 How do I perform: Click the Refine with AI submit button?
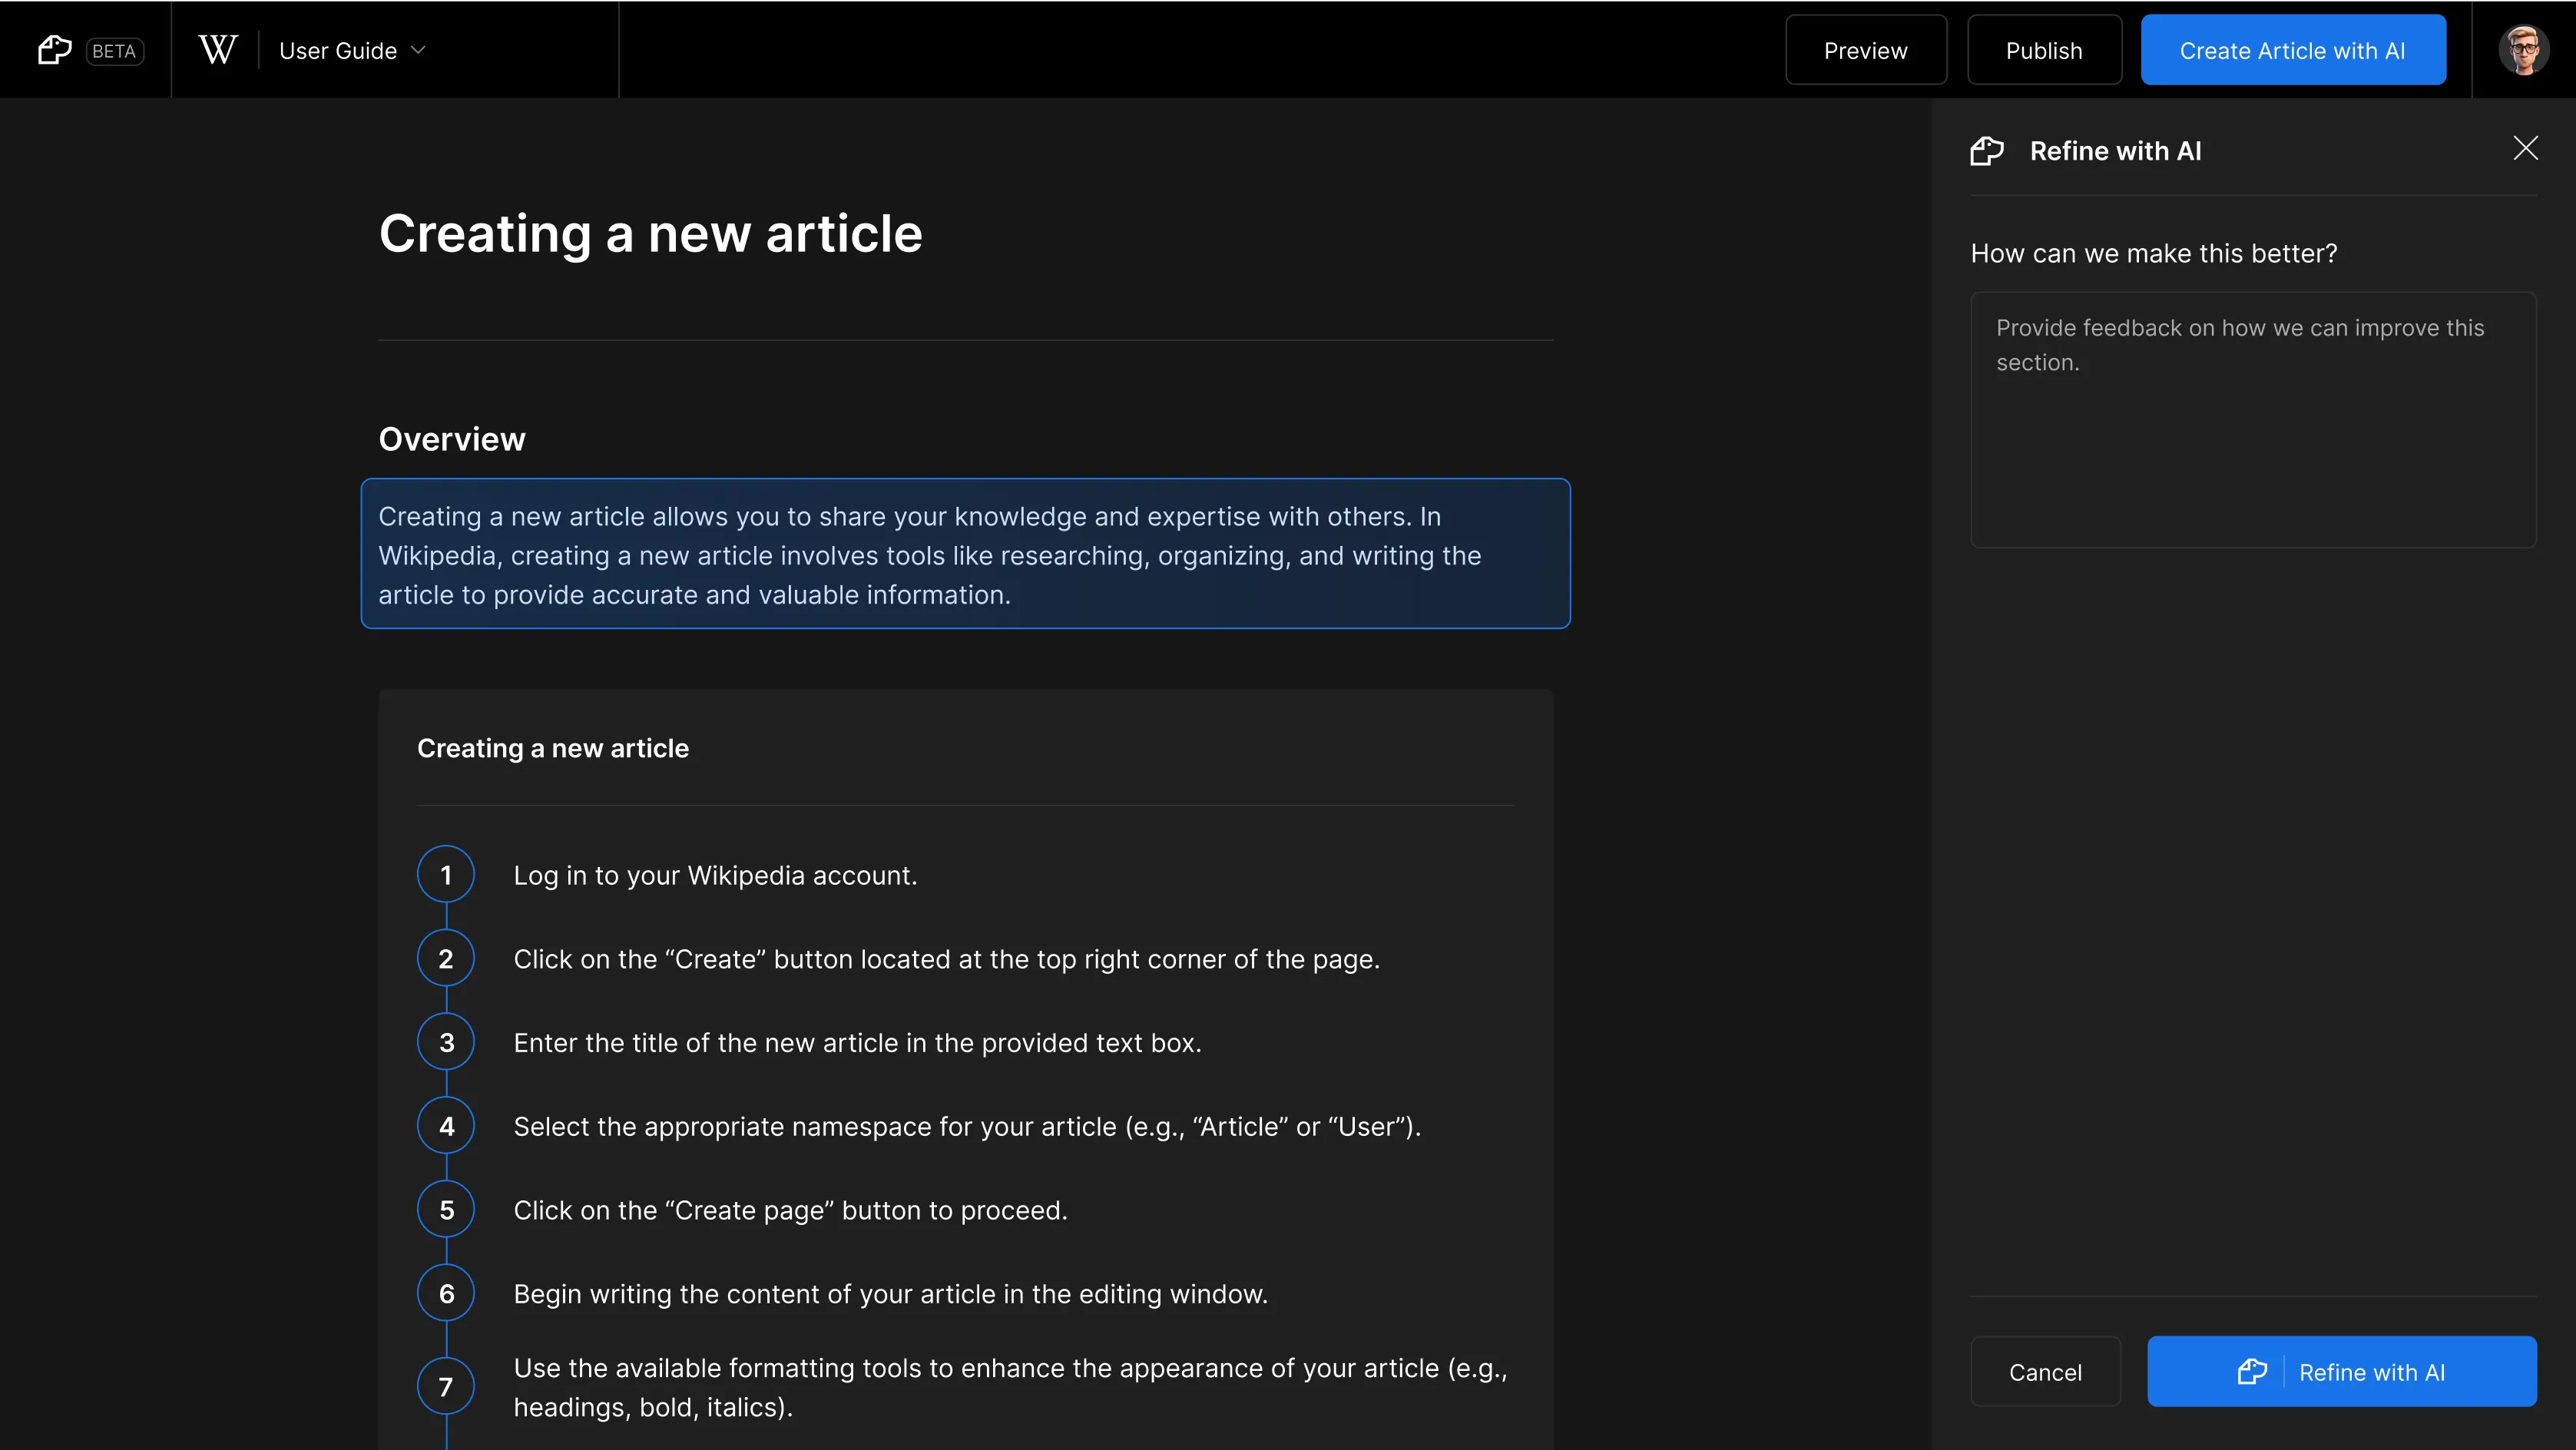pyautogui.click(x=2341, y=1371)
